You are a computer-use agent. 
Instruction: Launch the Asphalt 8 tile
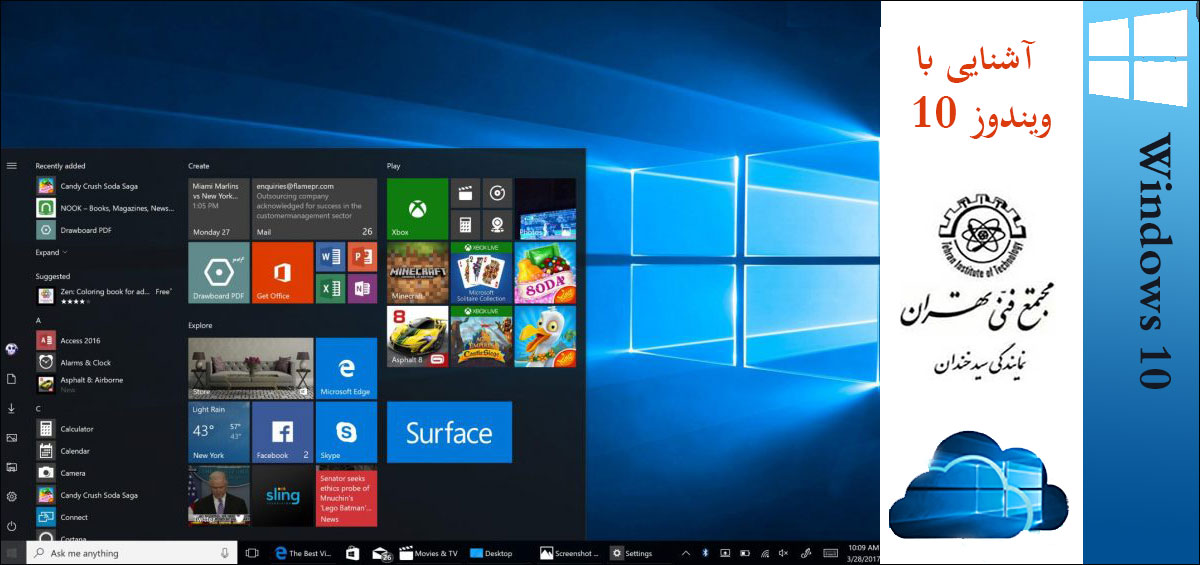[417, 336]
